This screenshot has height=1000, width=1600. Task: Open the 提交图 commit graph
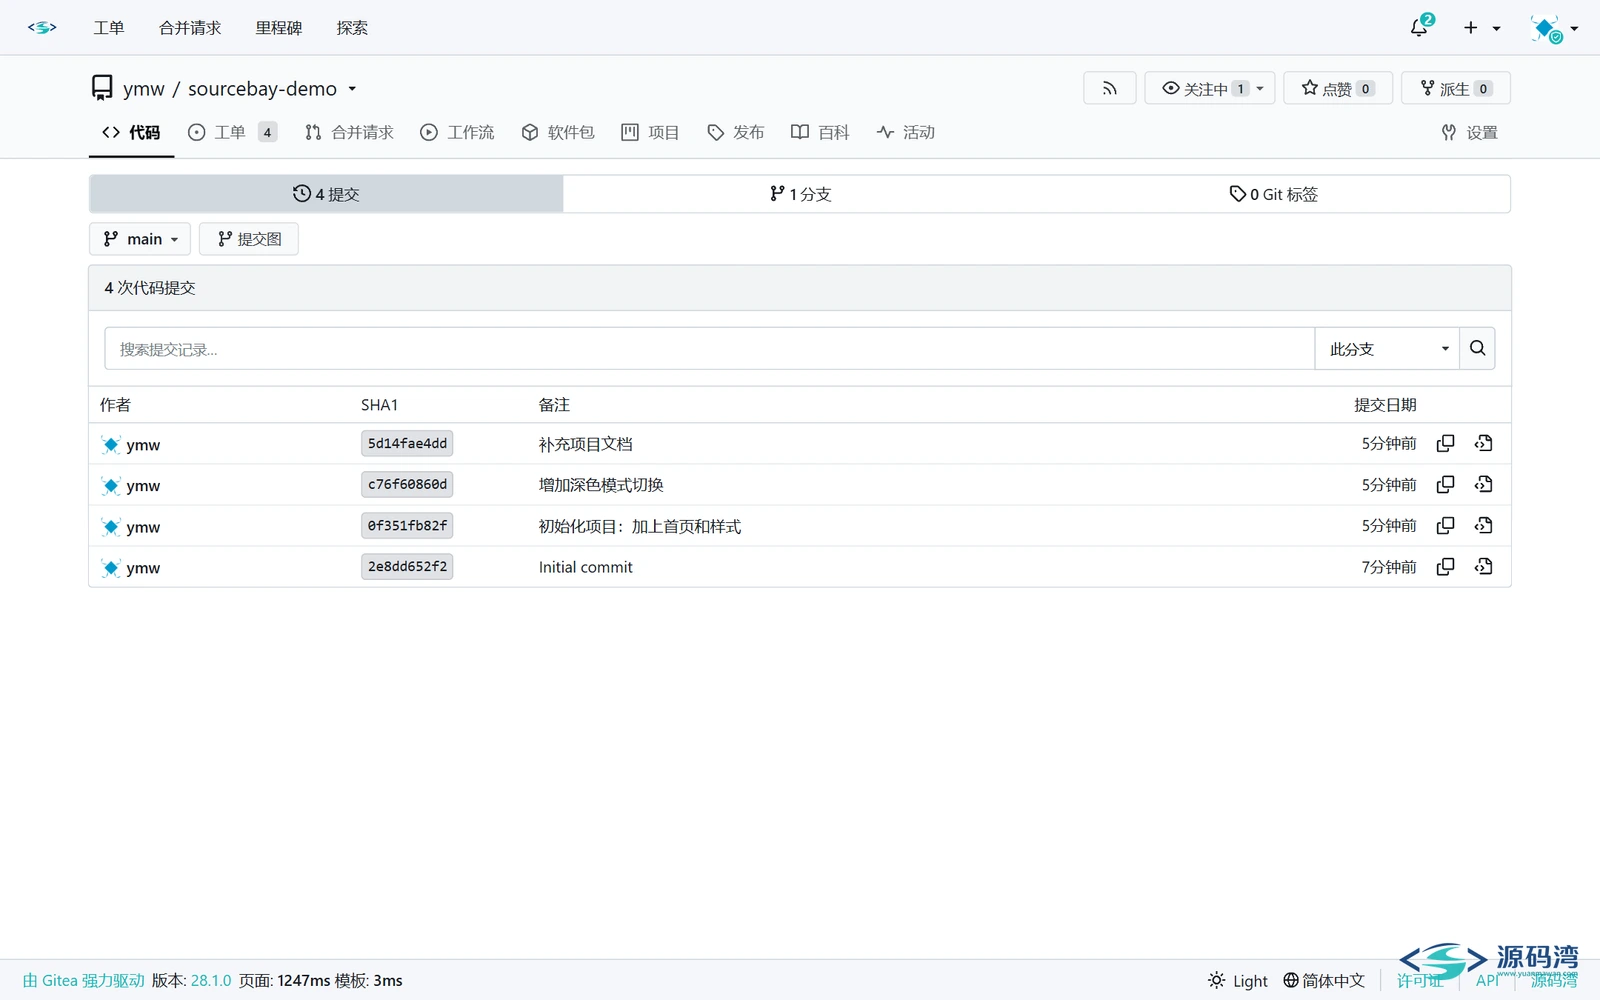(x=249, y=239)
